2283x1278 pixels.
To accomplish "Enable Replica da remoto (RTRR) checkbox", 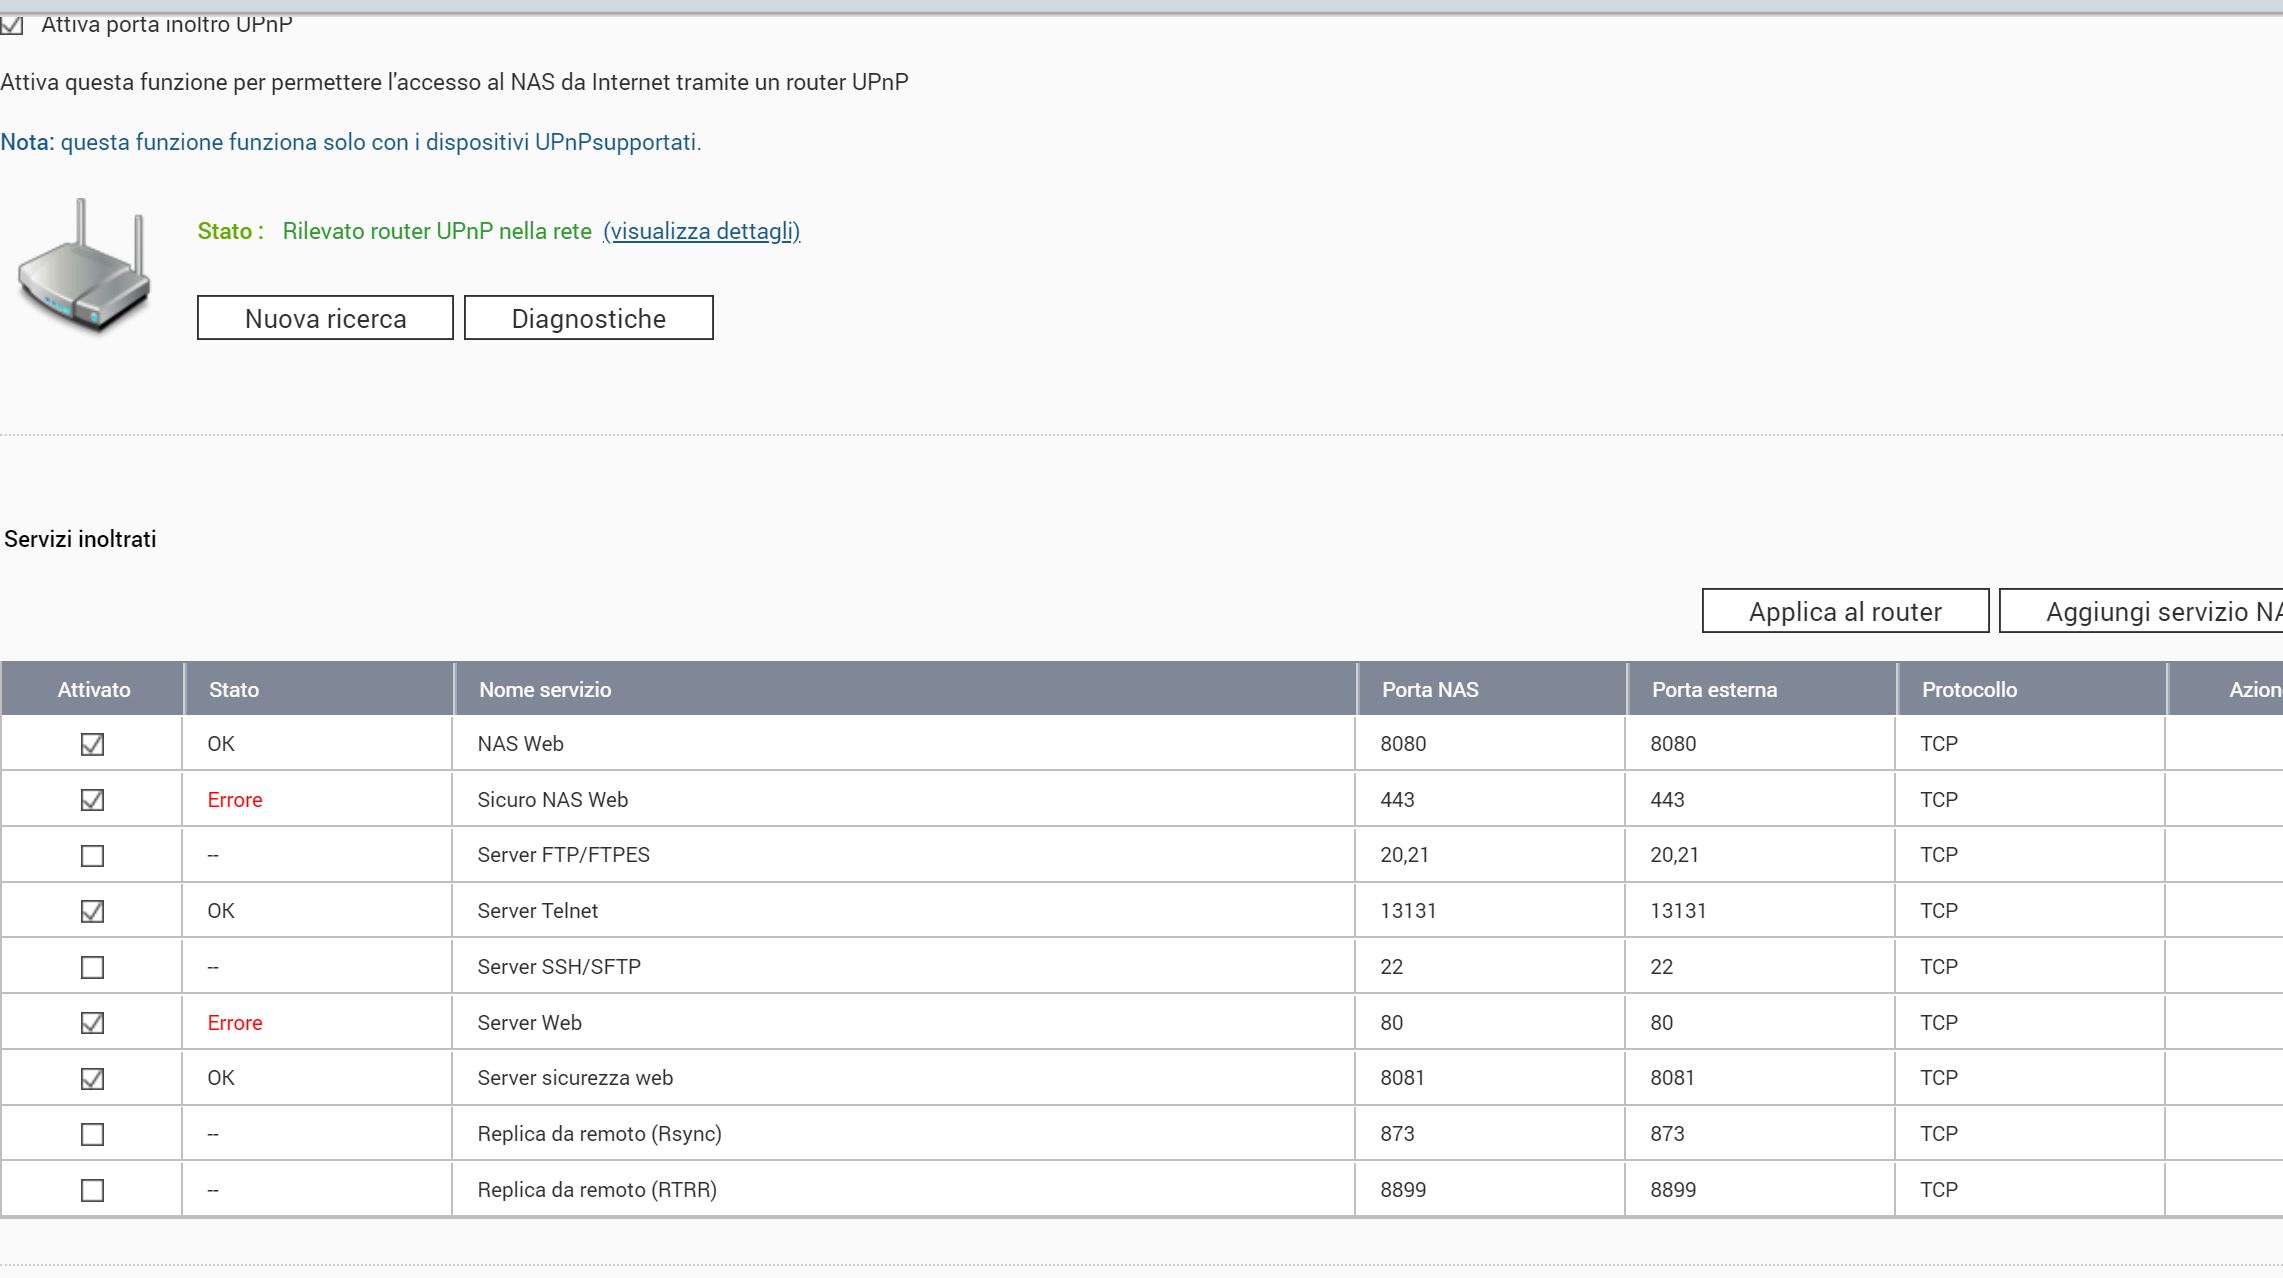I will (92, 1190).
